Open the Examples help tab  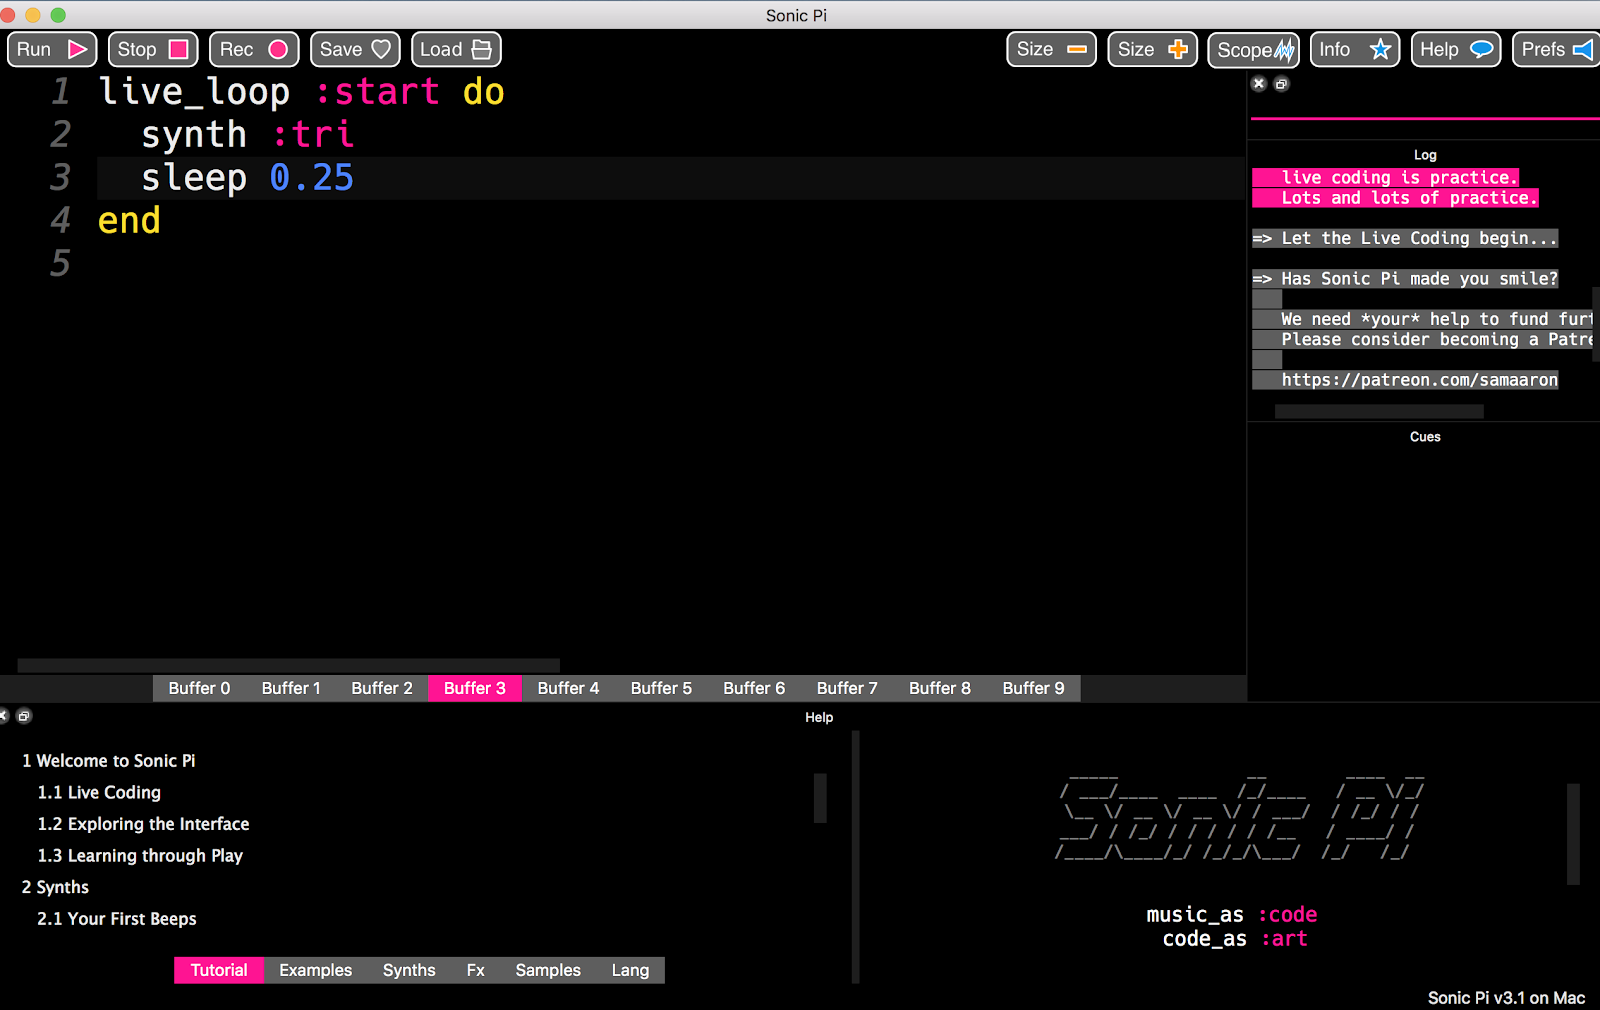pos(315,970)
